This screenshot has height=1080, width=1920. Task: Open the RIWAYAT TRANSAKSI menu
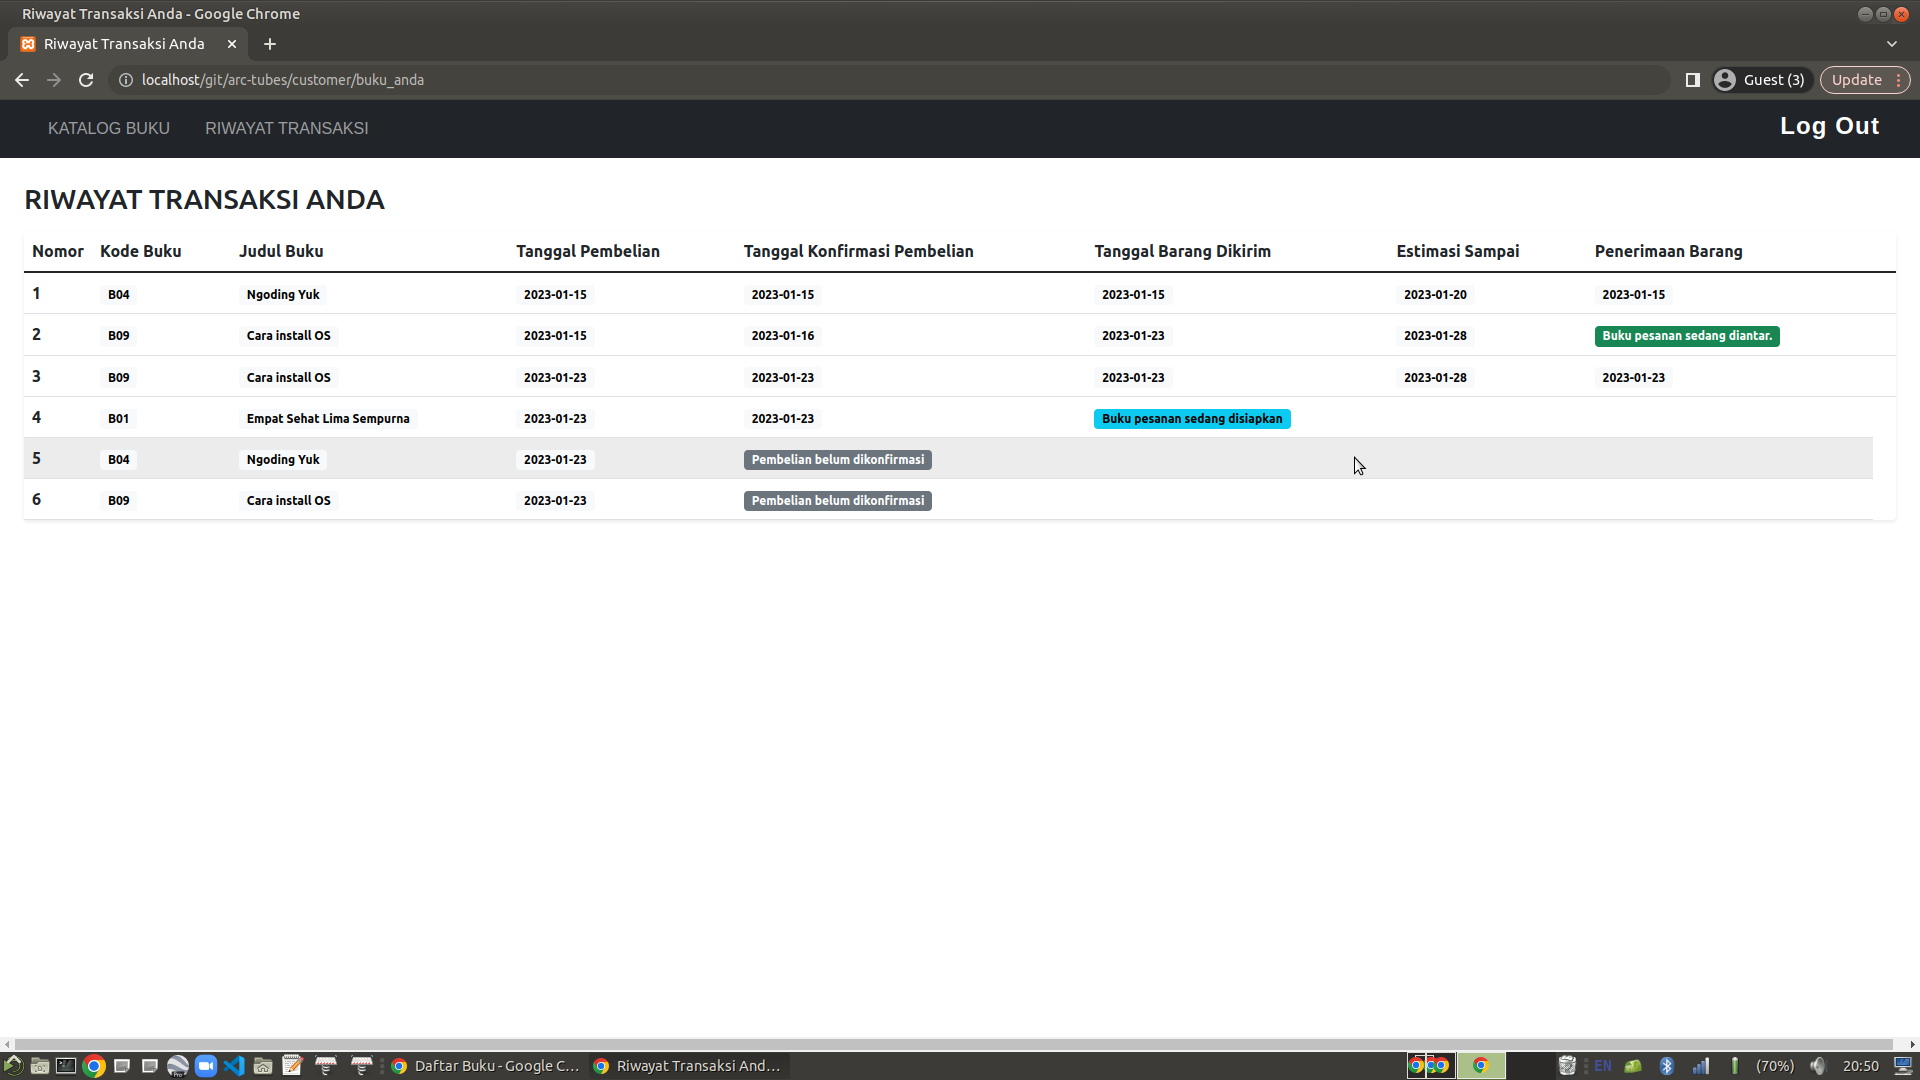[x=286, y=128]
